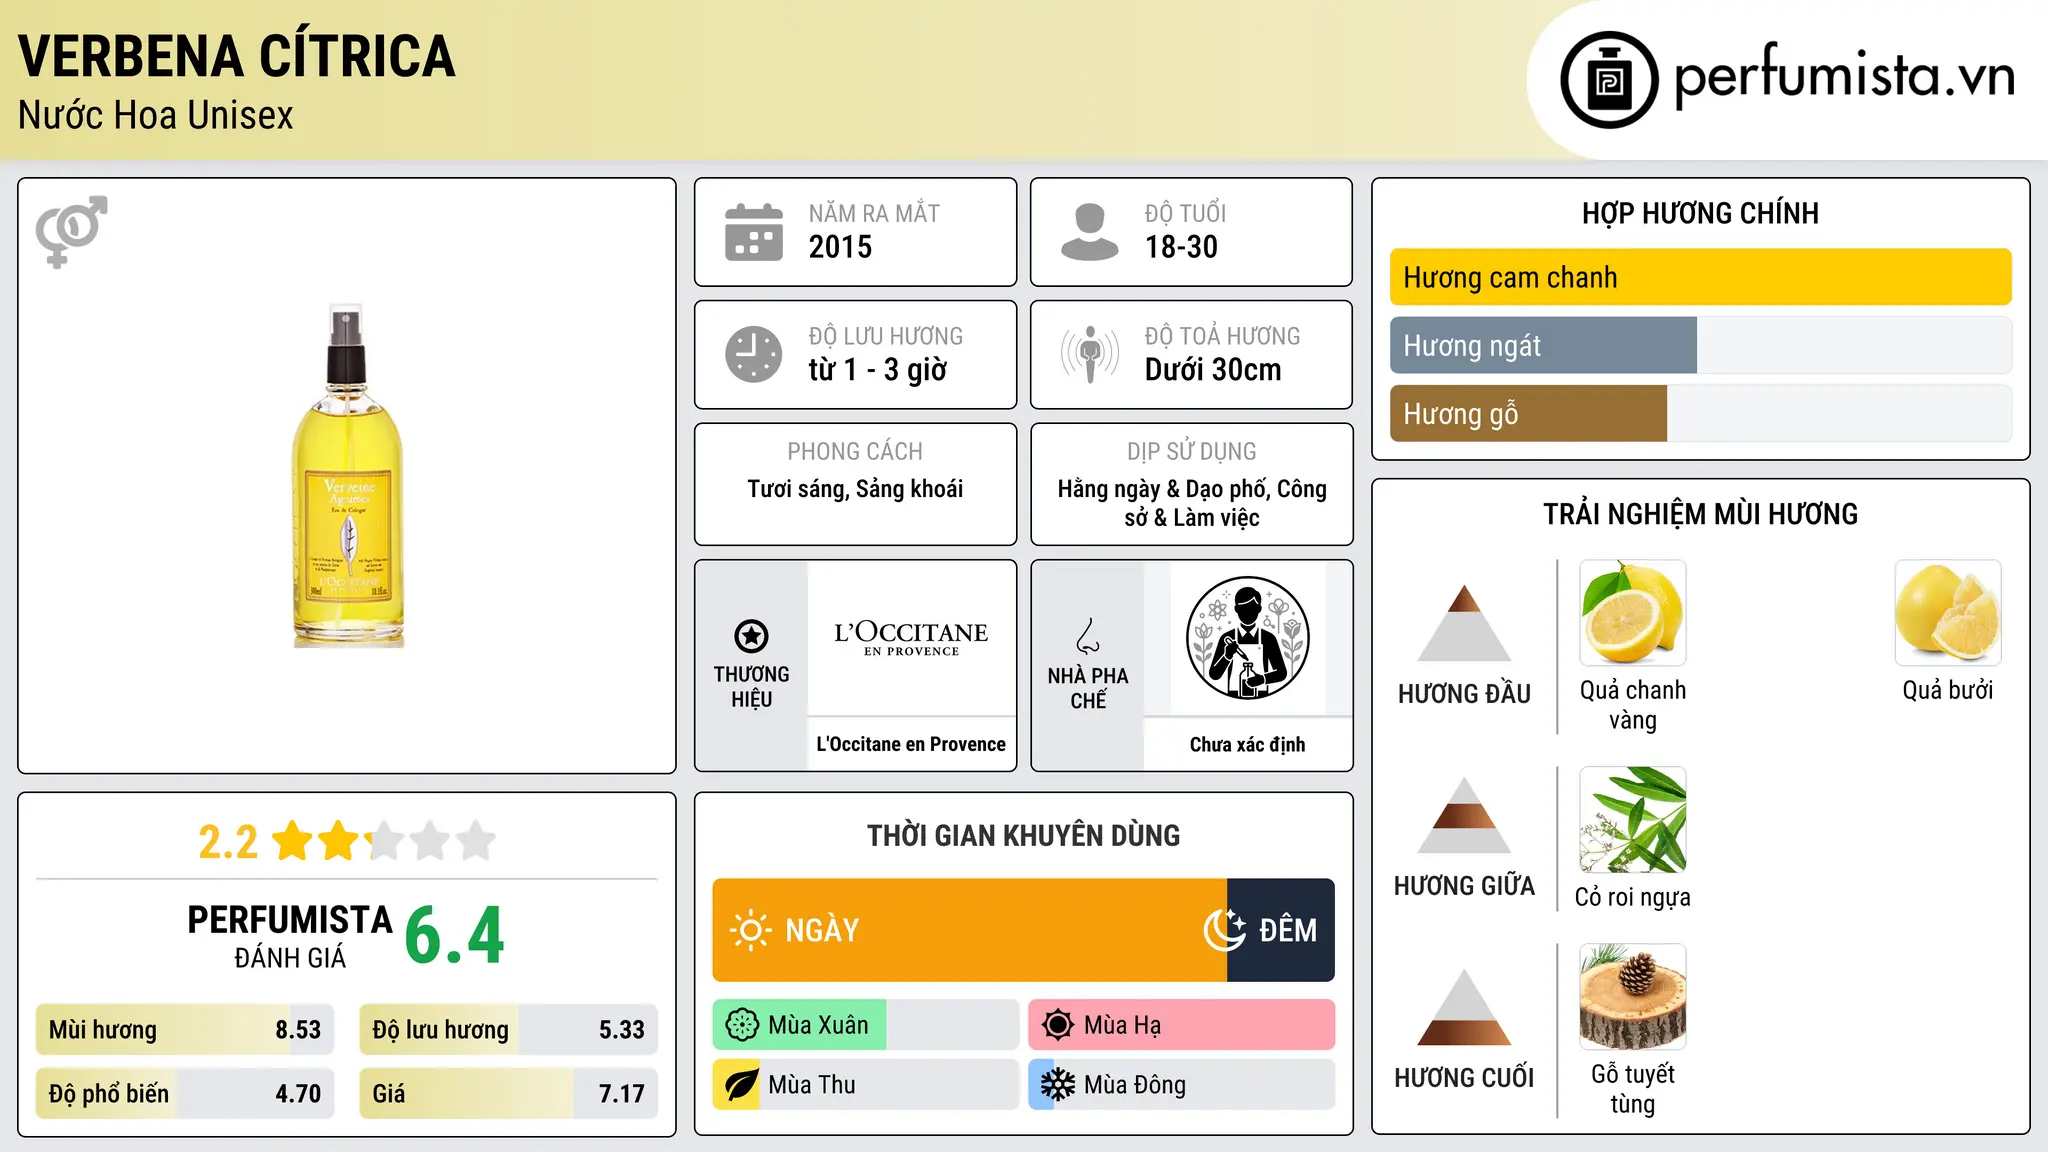This screenshot has width=2048, height=1152.
Task: Click the Mùa Hạ season bar
Action: [x=1181, y=1025]
